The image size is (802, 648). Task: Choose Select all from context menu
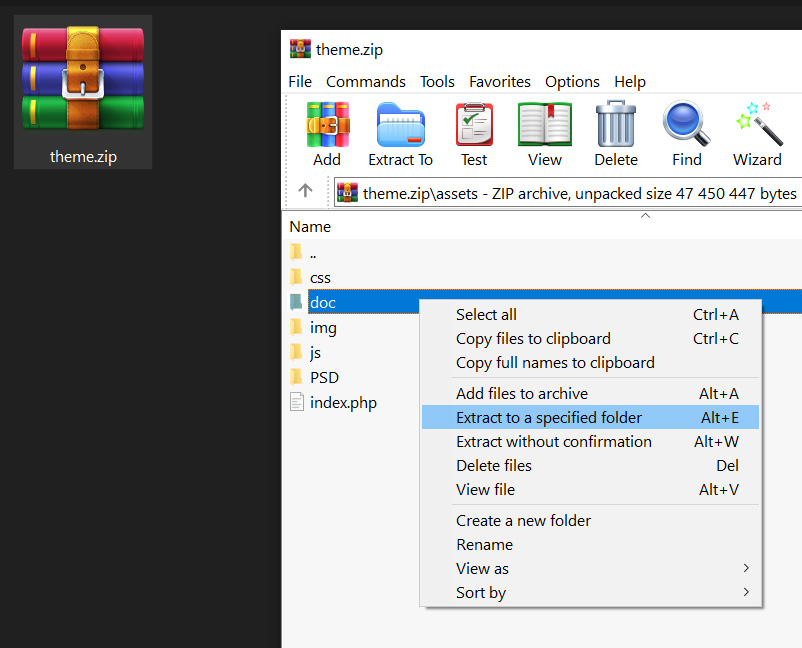coord(590,315)
